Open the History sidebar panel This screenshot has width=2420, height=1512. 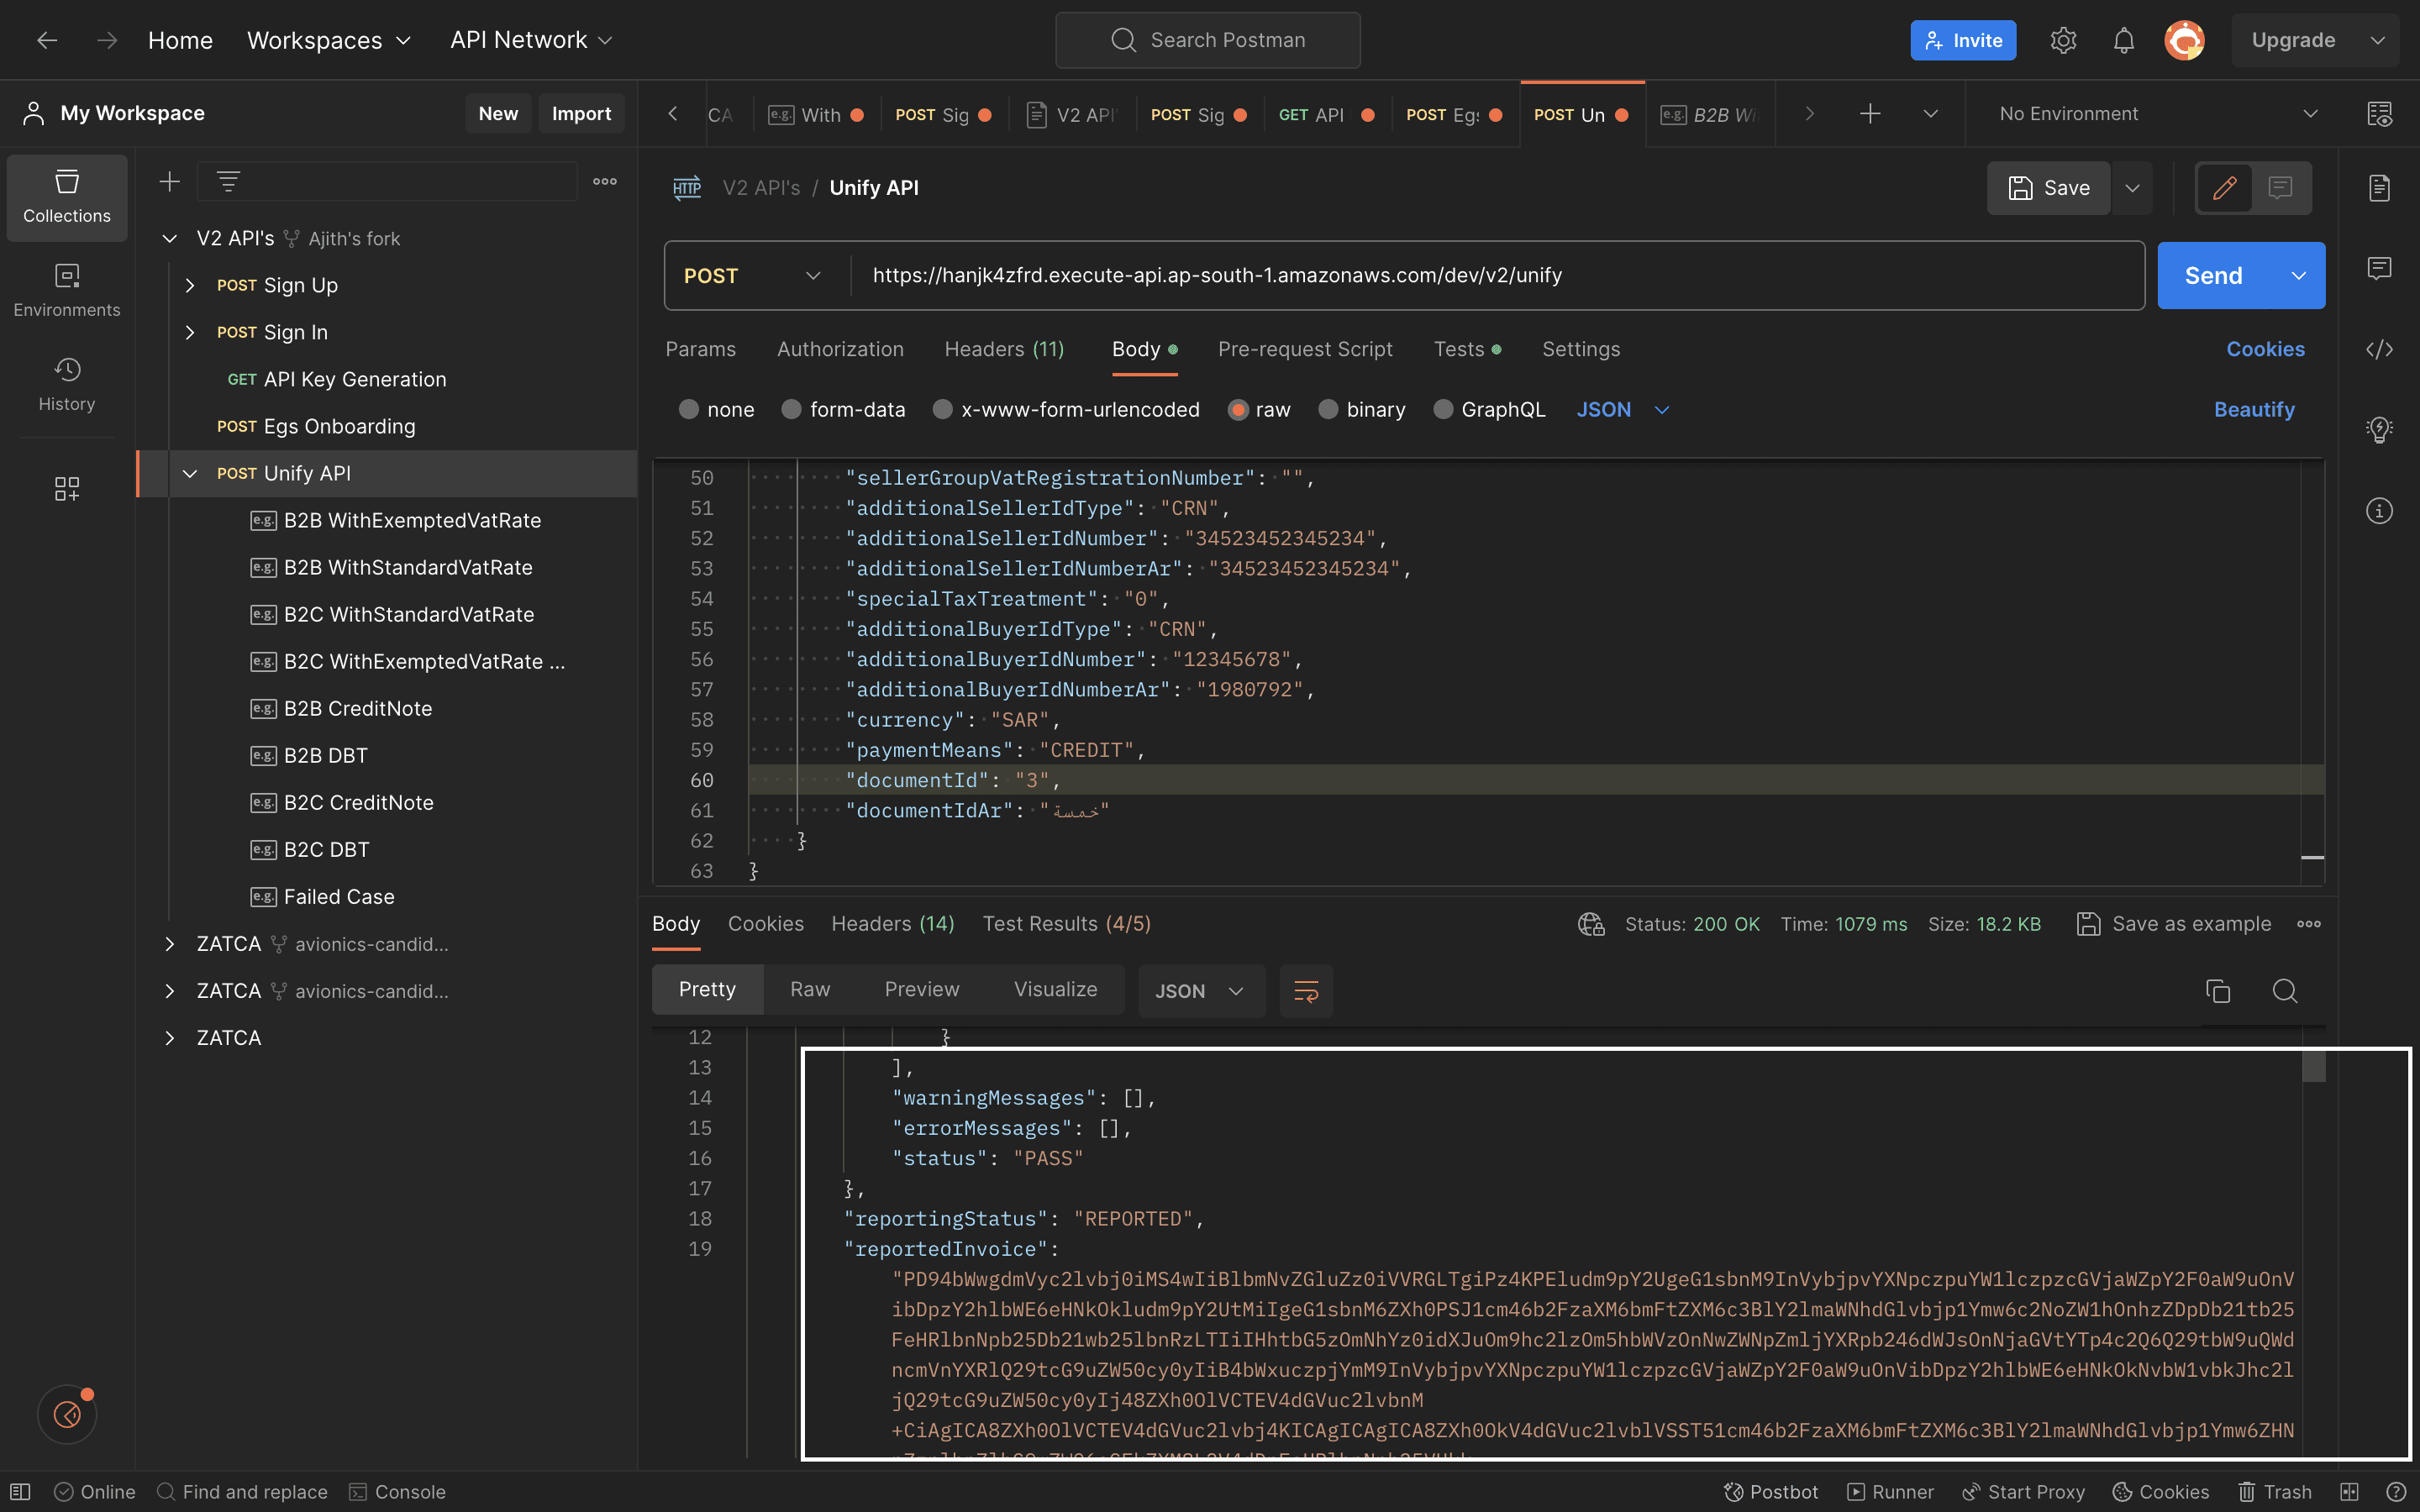[x=66, y=383]
